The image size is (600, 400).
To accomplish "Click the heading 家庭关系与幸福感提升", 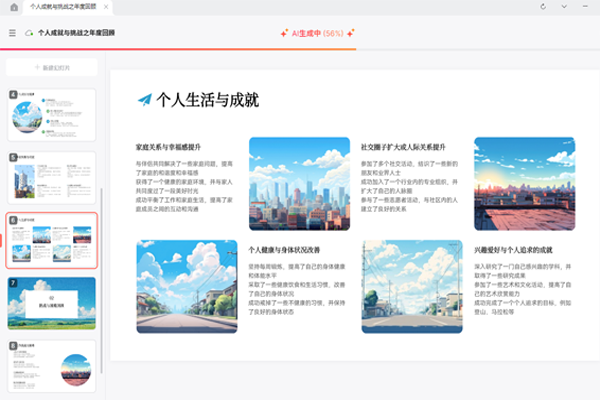I will tap(168, 147).
